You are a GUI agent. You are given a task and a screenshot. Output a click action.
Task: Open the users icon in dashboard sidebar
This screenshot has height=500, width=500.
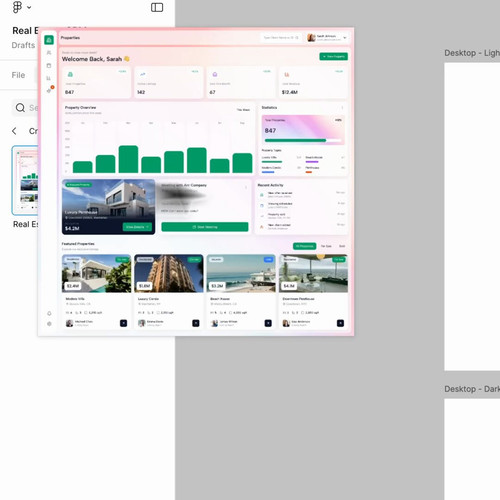(49, 53)
